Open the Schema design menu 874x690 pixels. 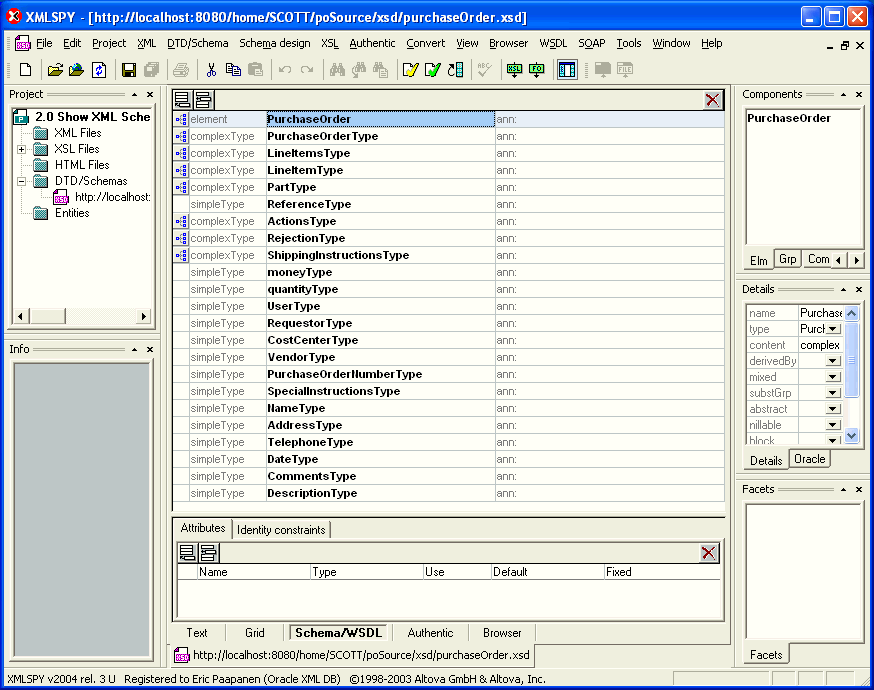coord(274,43)
